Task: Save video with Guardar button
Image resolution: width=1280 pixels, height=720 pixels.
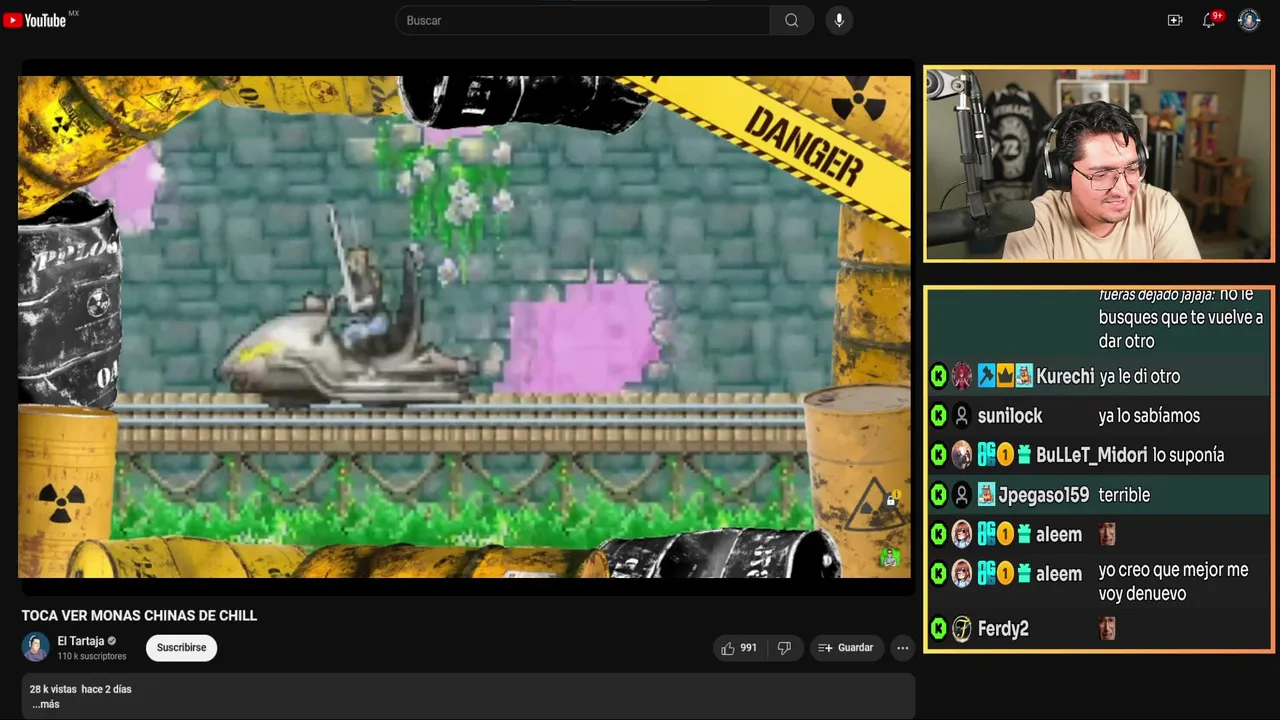Action: point(846,648)
